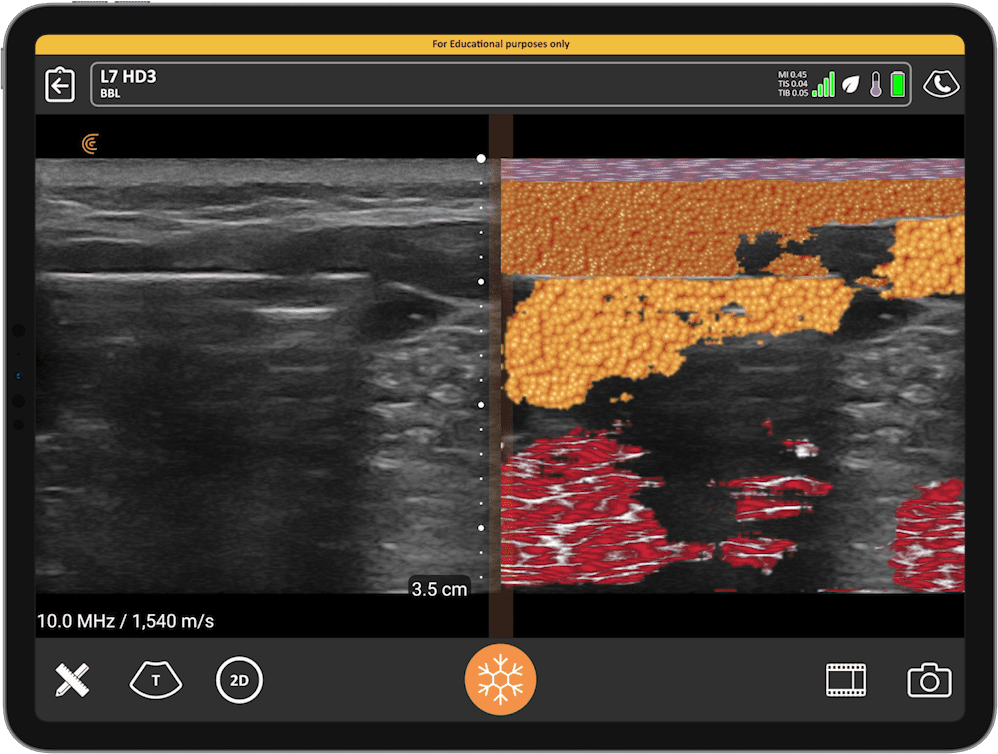Tap the 10.0 MHz / 1,540 m/s readout
Viewport: 998px width, 754px height.
tap(125, 621)
